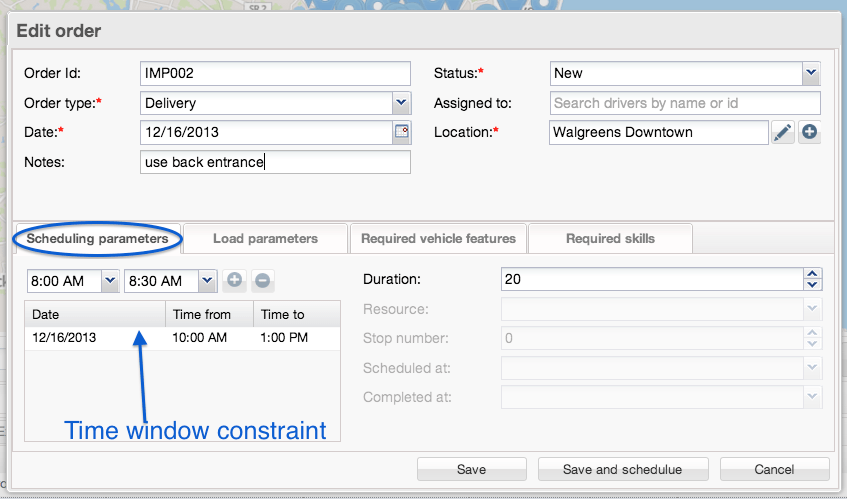The height and width of the screenshot is (499, 847).
Task: Expand the Order type dropdown arrow
Action: click(x=401, y=103)
